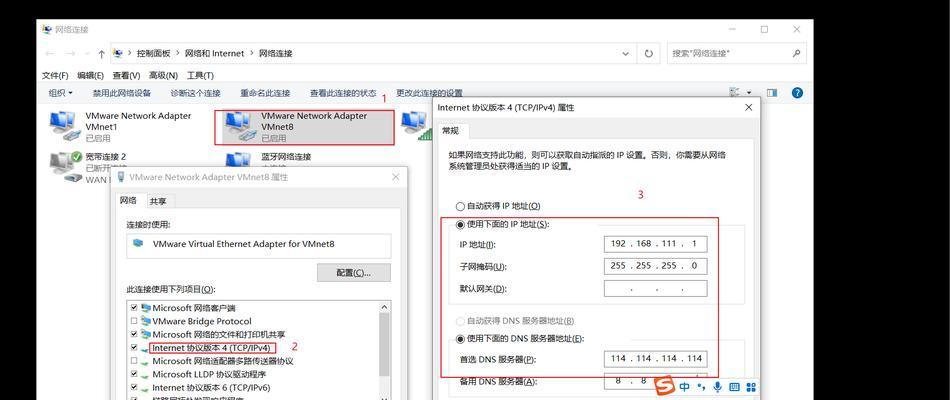Image resolution: width=950 pixels, height=400 pixels.
Task: Close the VMnet8 properties dialog
Action: pos(396,177)
